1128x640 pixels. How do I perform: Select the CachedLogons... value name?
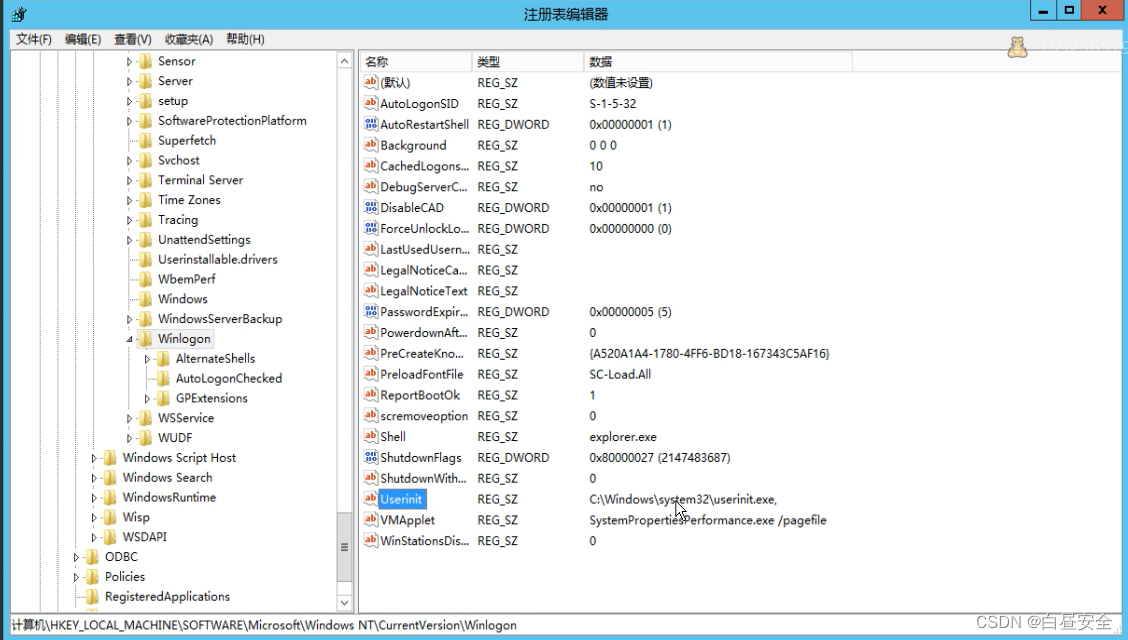(x=424, y=165)
